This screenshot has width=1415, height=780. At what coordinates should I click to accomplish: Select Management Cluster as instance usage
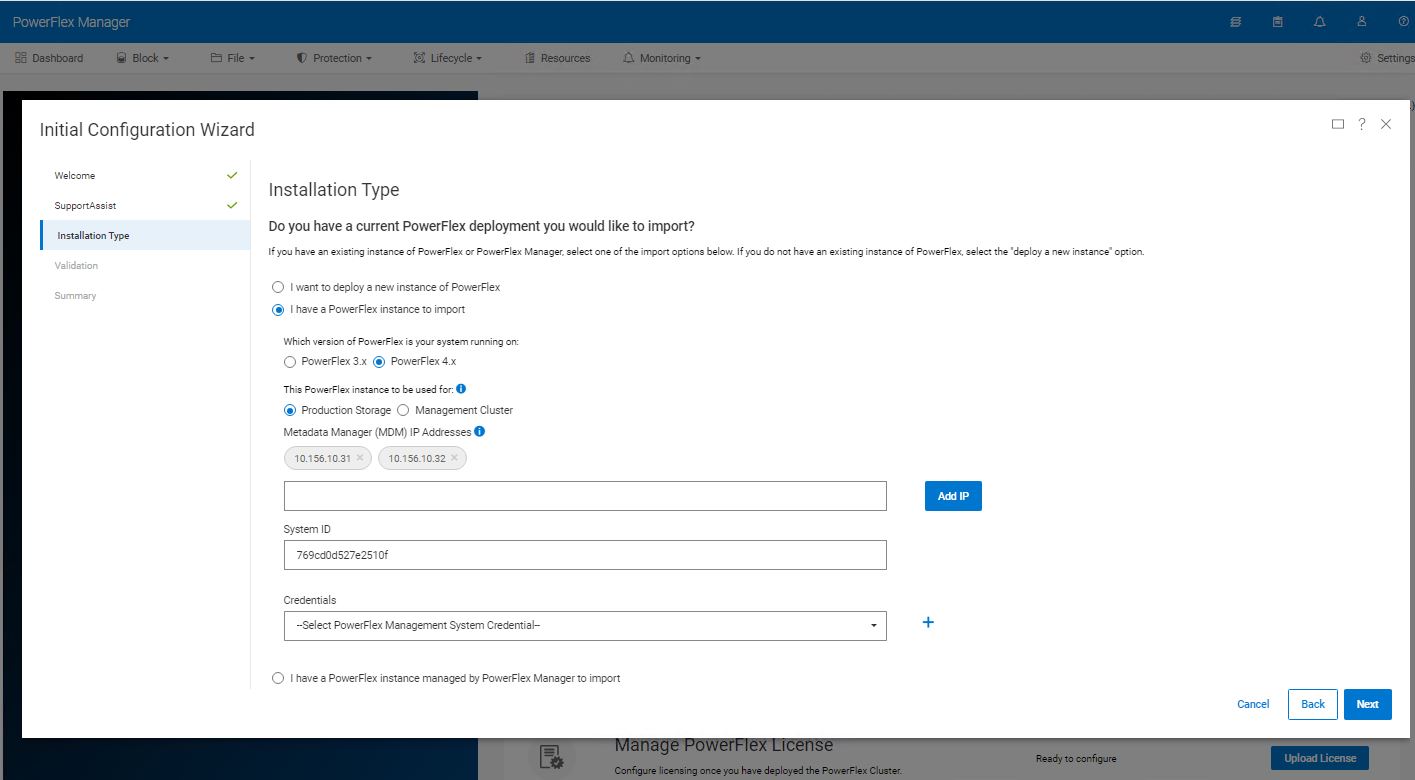coord(402,410)
